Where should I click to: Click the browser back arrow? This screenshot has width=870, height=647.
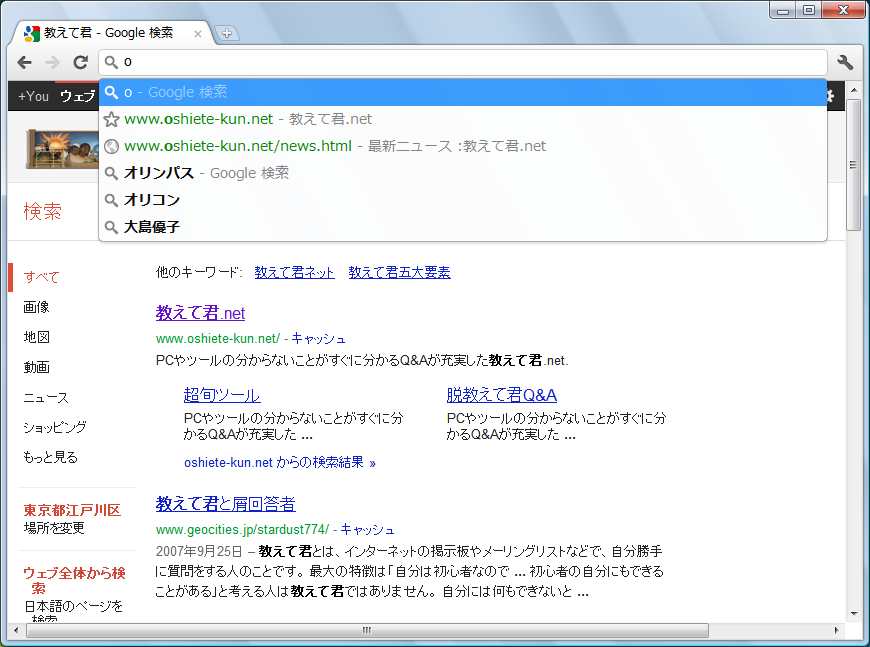(24, 62)
